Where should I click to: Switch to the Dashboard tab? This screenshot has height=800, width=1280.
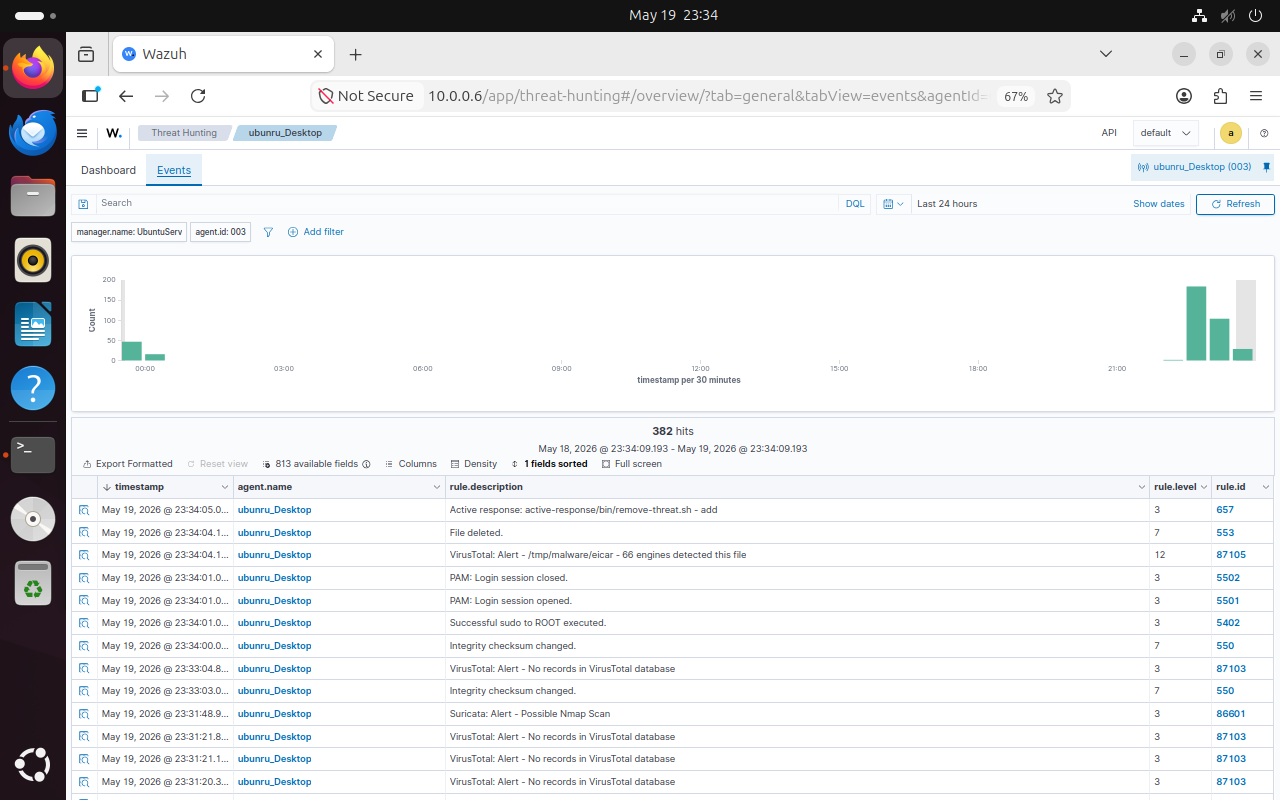point(108,171)
